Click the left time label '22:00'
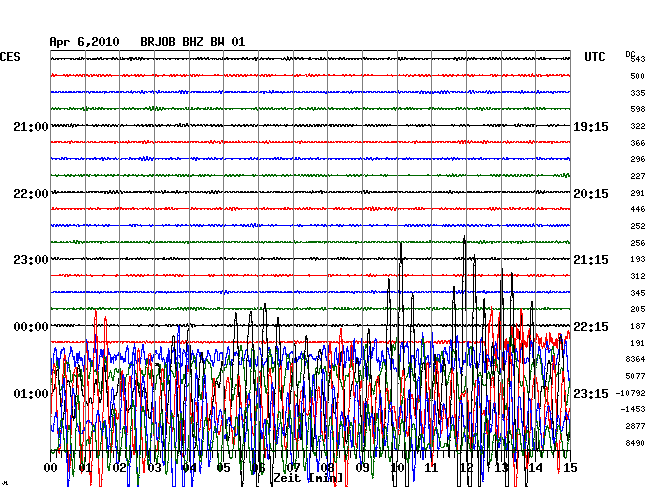The height and width of the screenshot is (494, 650). (x=31, y=194)
